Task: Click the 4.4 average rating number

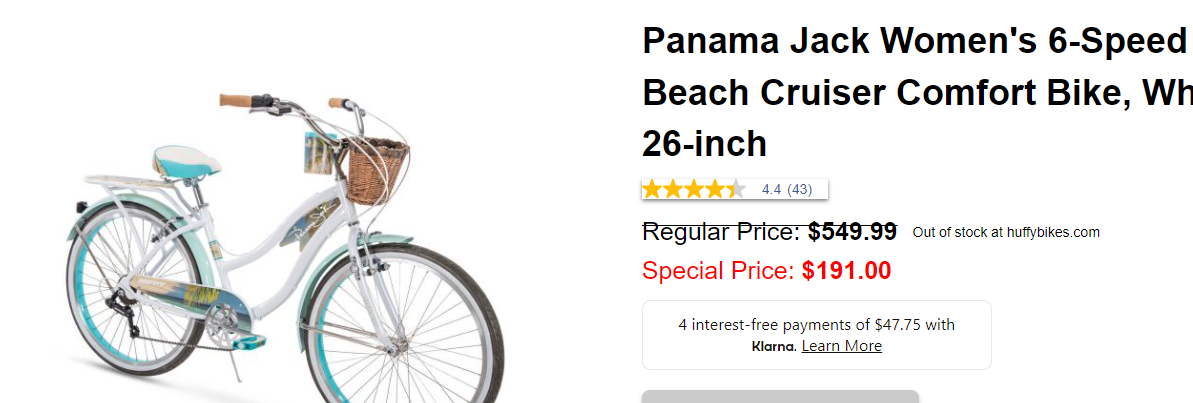Action: coord(771,189)
